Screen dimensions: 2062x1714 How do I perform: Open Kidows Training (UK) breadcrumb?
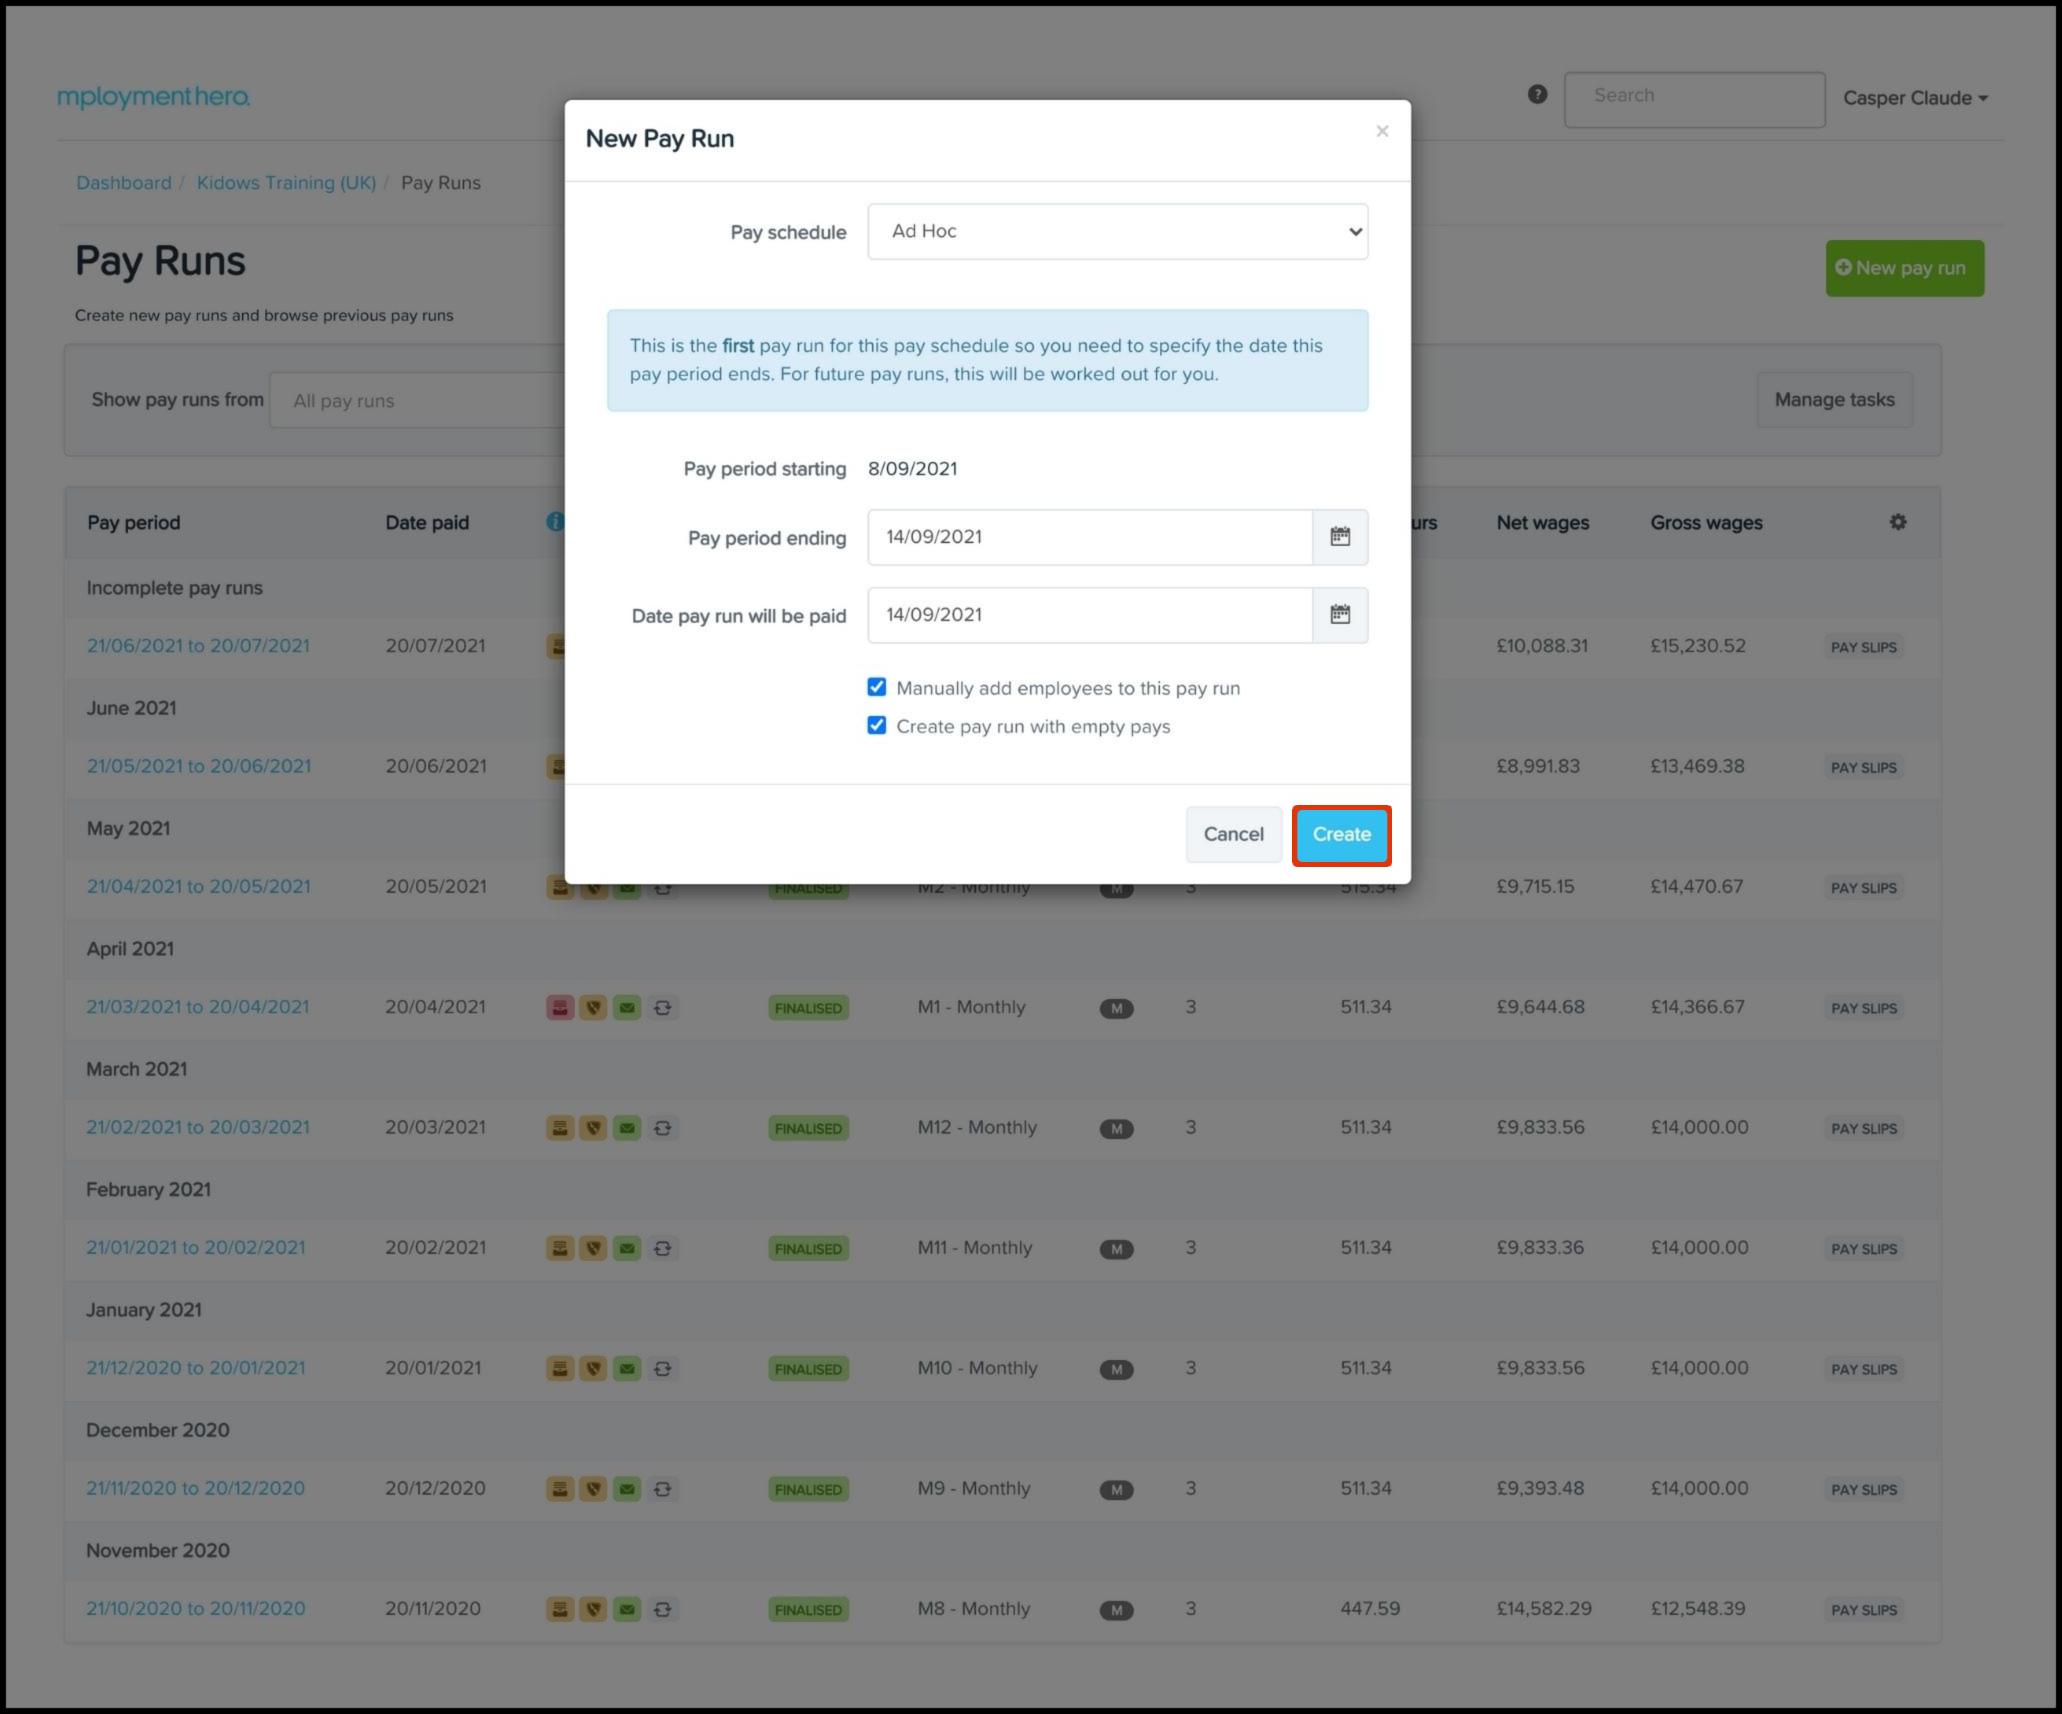[286, 183]
